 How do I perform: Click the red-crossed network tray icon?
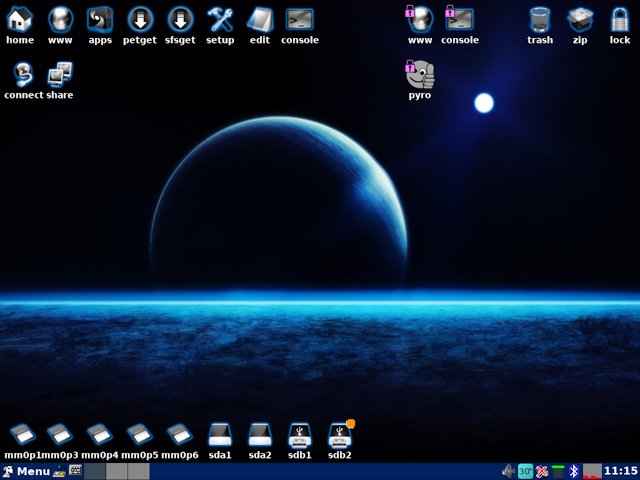point(542,471)
